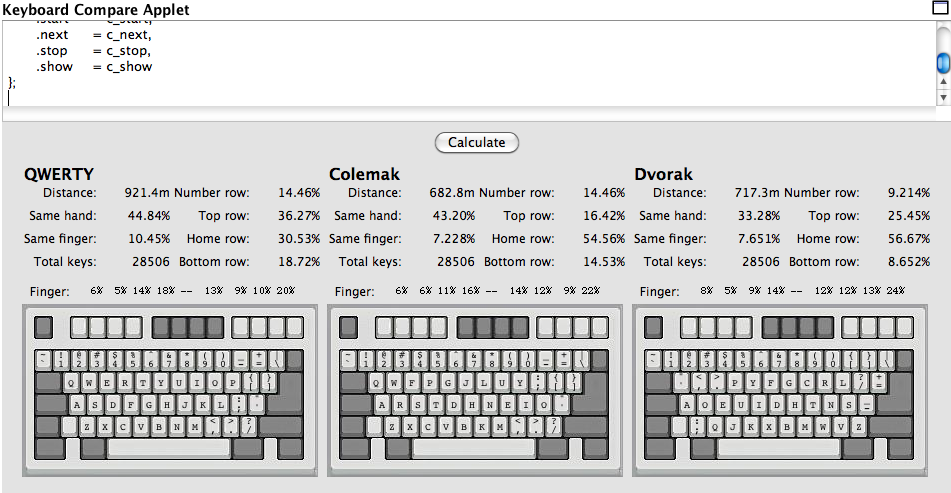Select the Dvorak keyboard diagram
Screen dimensions: 951x493
780,391
